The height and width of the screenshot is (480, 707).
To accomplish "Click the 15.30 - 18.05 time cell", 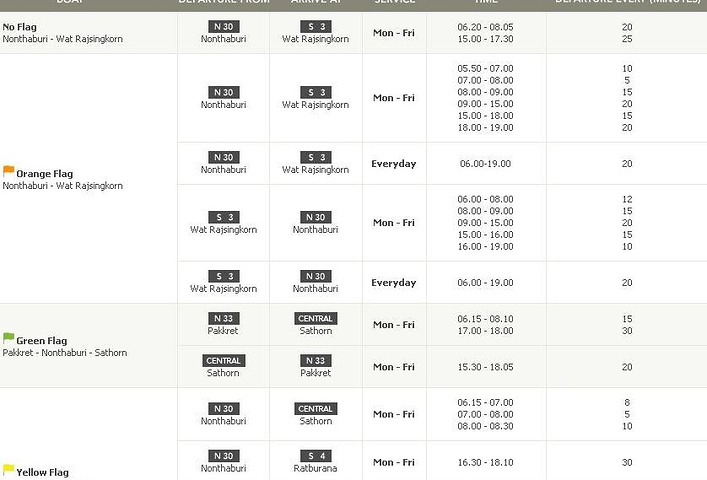I will [x=485, y=367].
